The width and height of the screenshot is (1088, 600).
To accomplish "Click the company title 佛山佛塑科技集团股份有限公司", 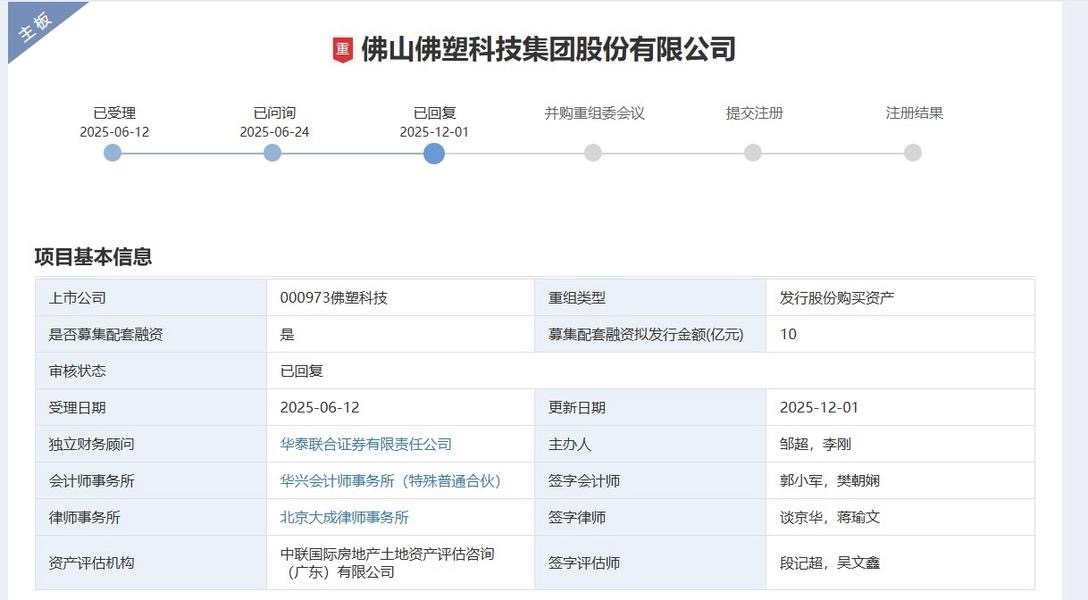I will (548, 49).
